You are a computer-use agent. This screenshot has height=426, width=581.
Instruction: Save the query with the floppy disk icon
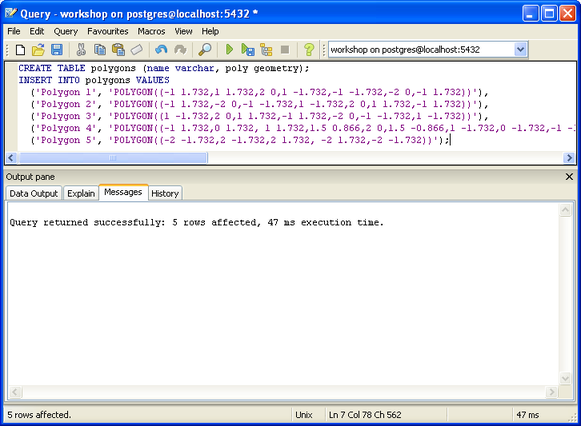[x=57, y=50]
